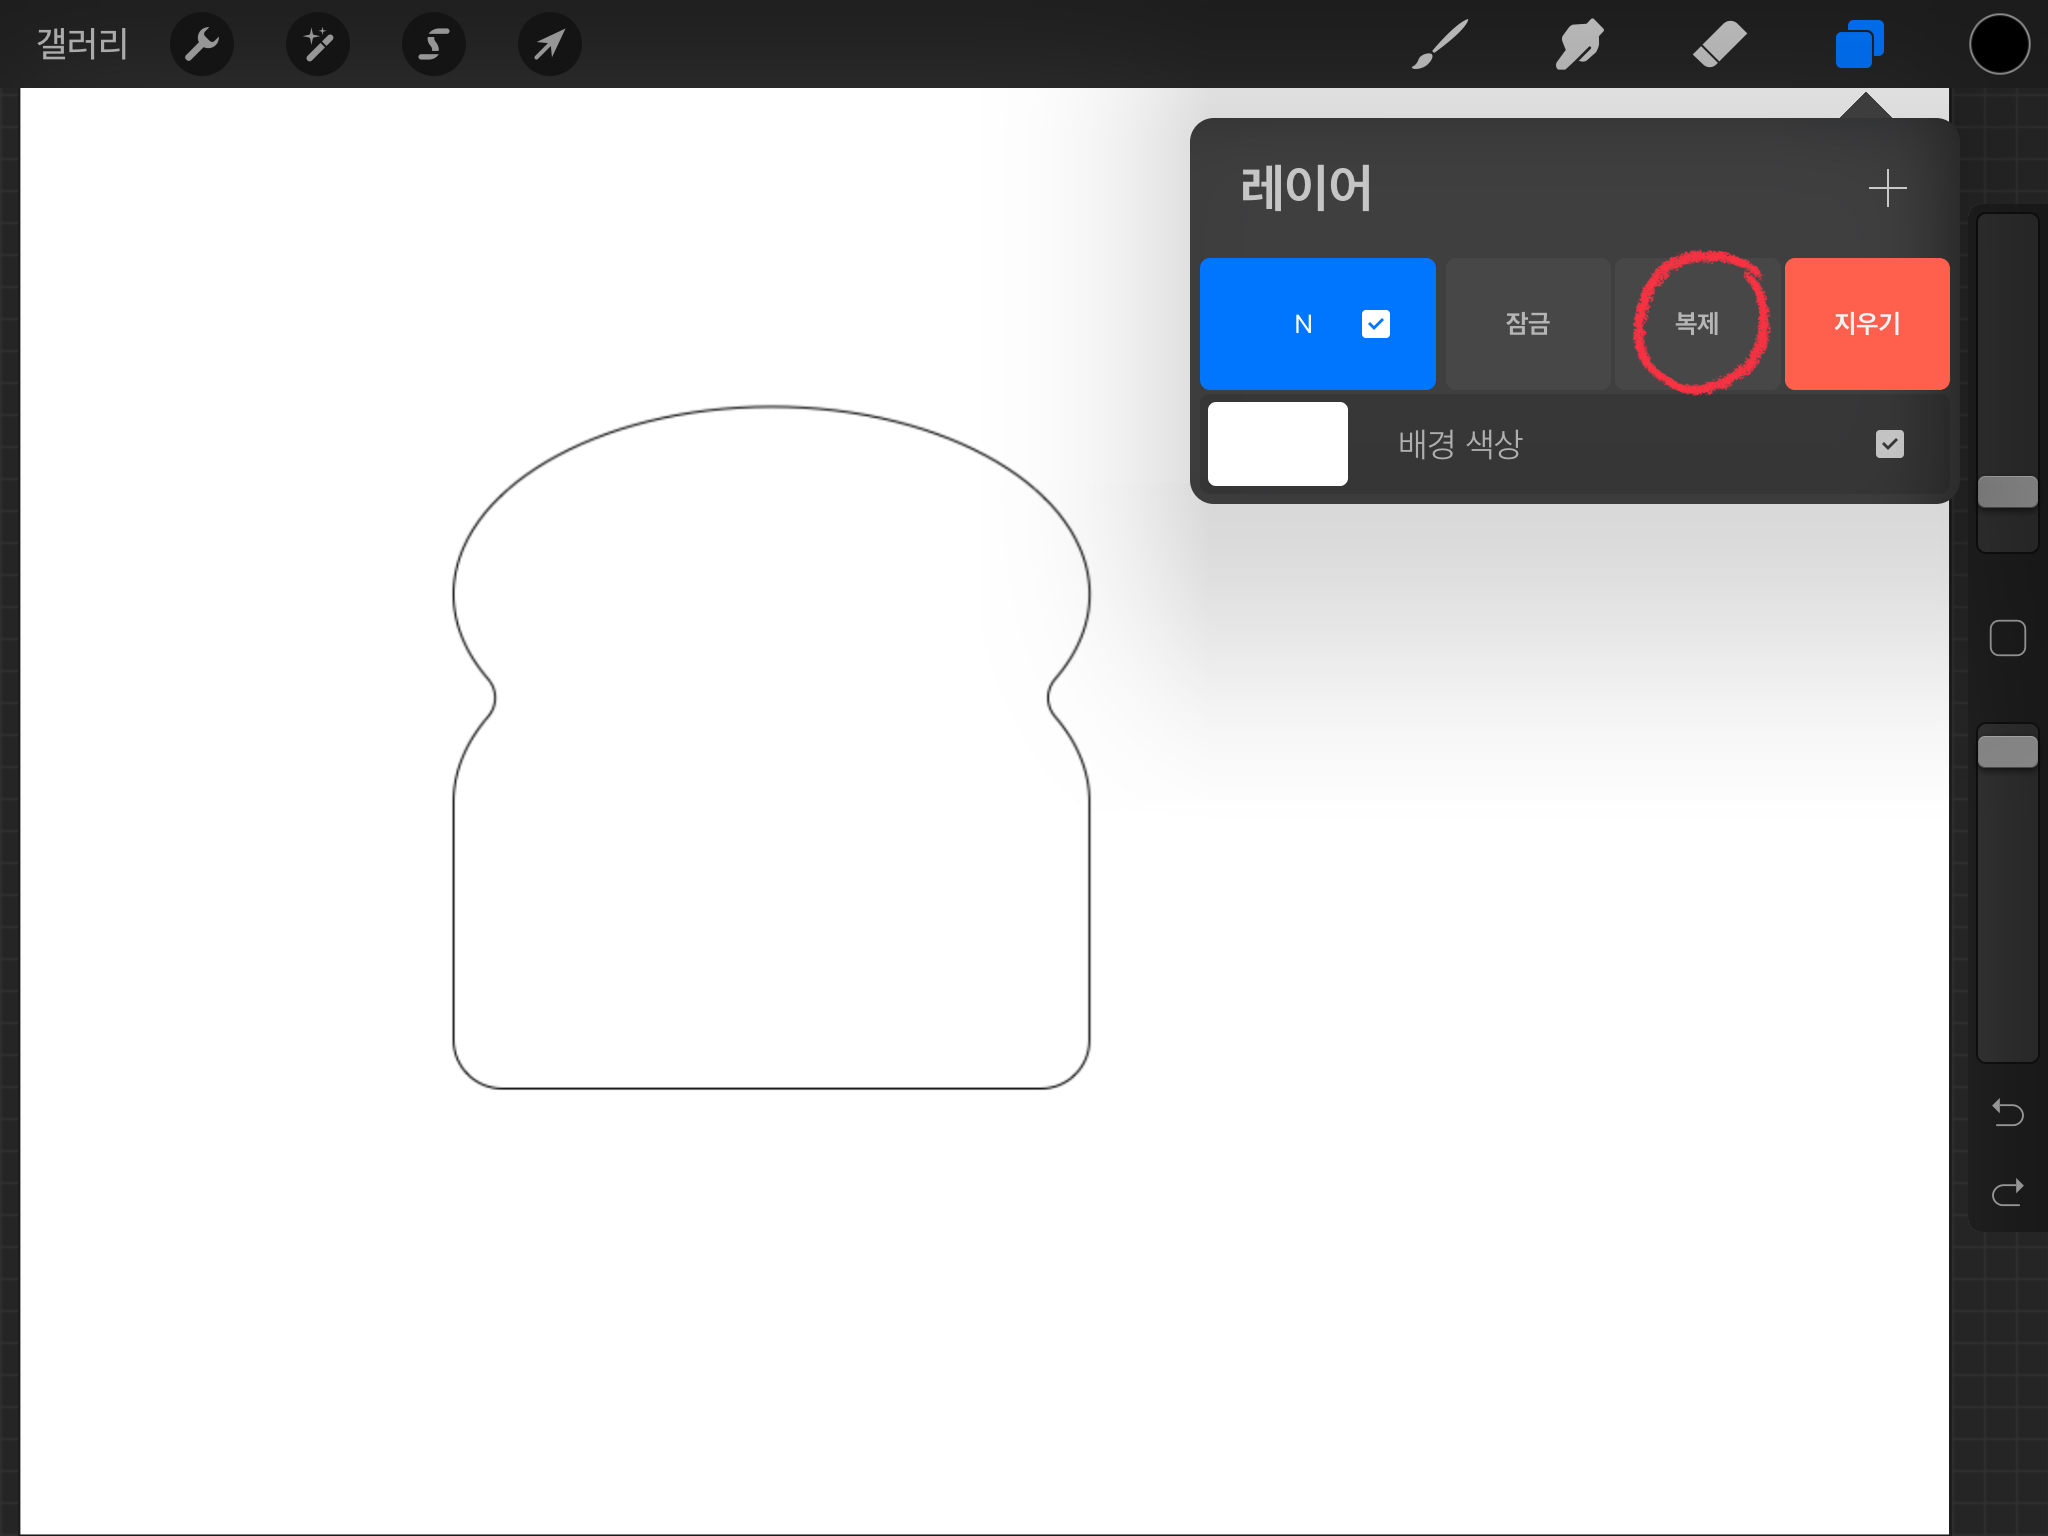Select the Eraser tool
The width and height of the screenshot is (2048, 1536).
pos(1719,44)
